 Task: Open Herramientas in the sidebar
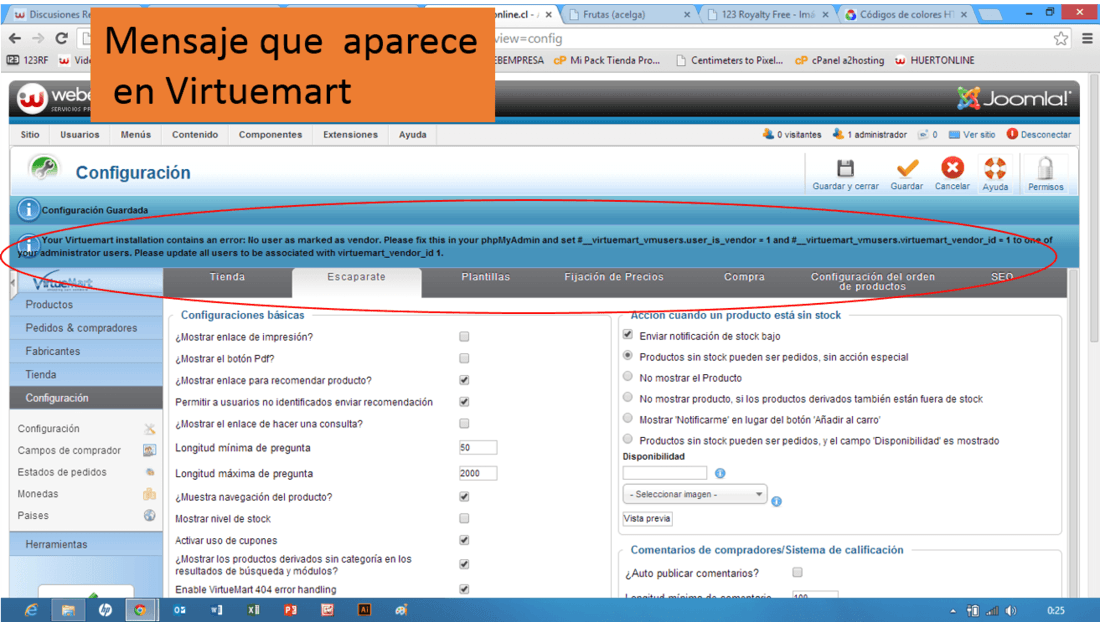tap(86, 544)
